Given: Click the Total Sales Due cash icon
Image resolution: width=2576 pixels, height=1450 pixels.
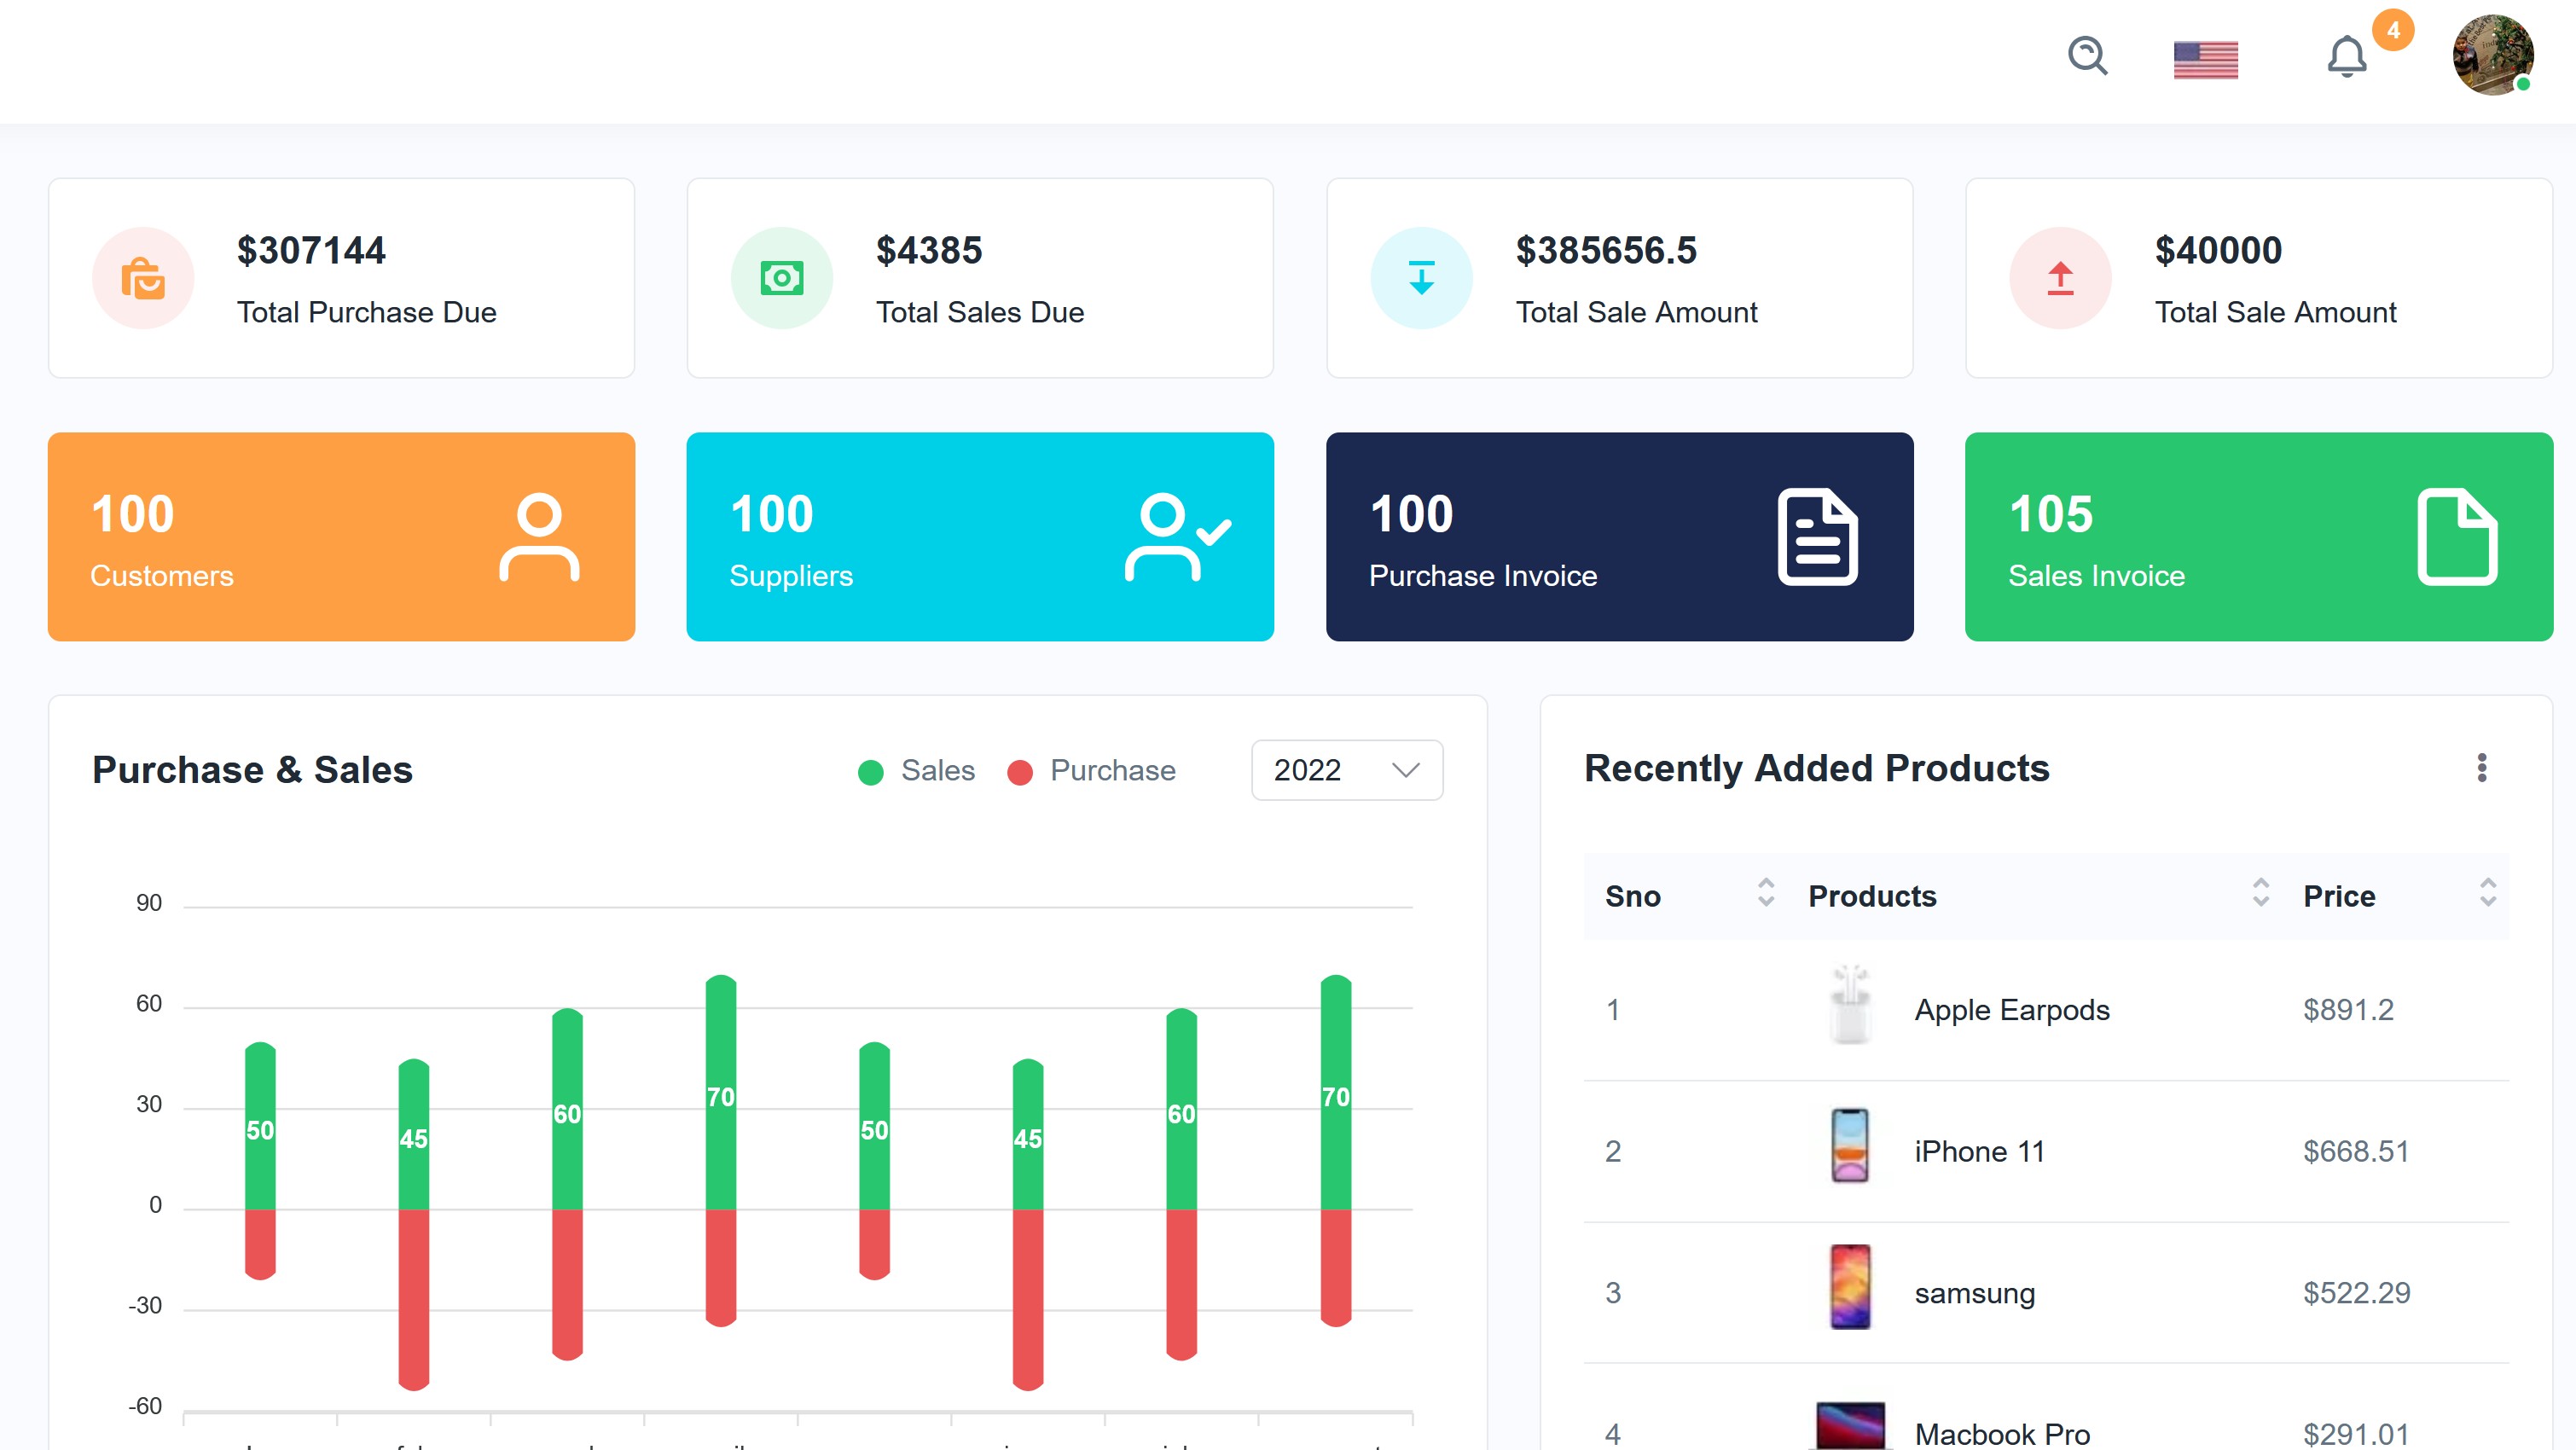Looking at the screenshot, I should click(x=783, y=278).
